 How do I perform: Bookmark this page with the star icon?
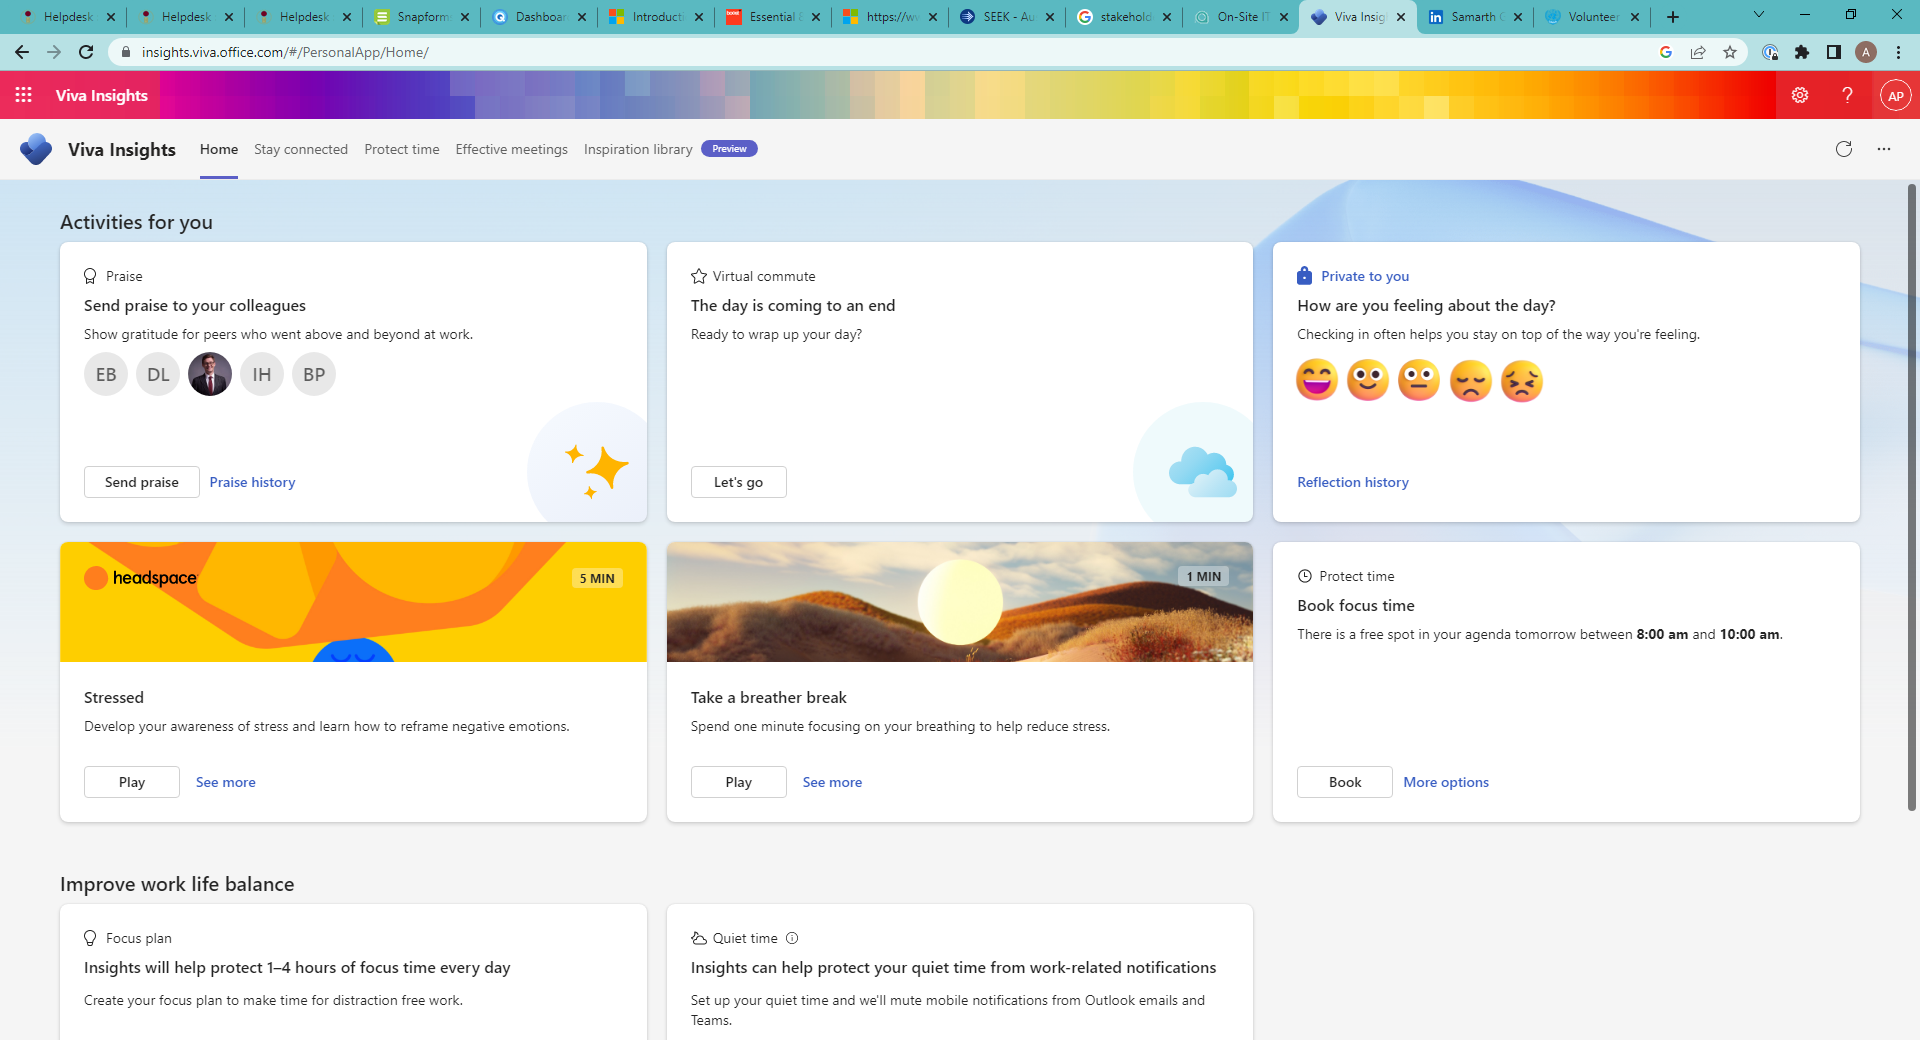point(1730,52)
